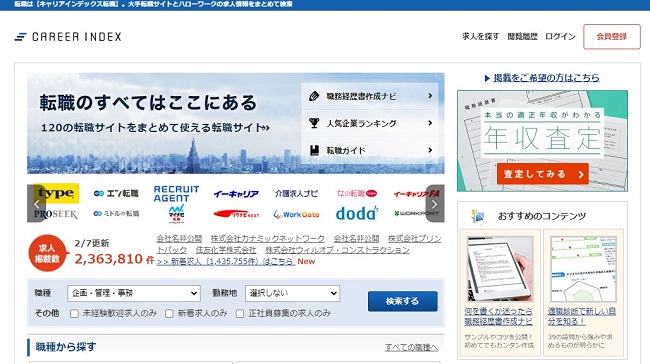Open the WORKPORT logo

click(416, 214)
